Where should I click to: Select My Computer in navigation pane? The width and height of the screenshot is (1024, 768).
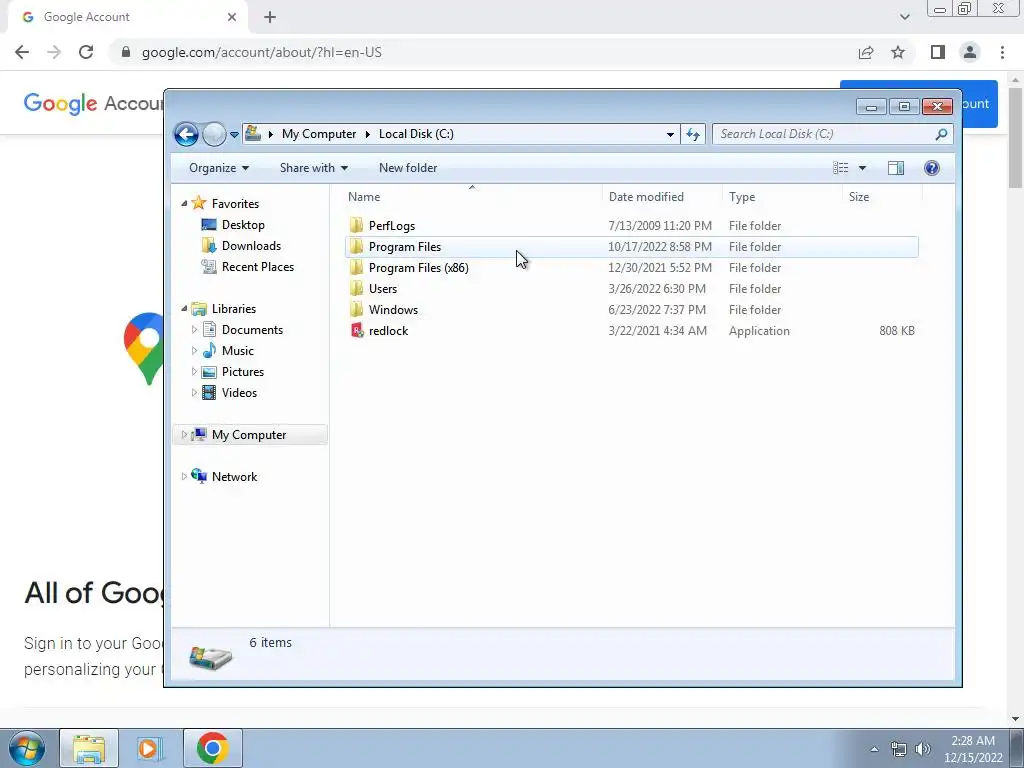(249, 435)
